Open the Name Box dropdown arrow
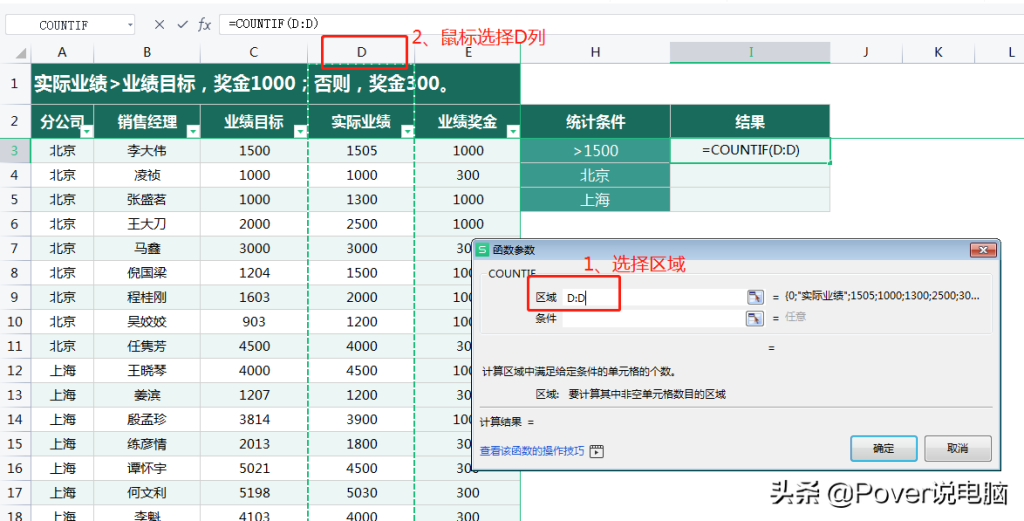This screenshot has height=521, width=1024. pyautogui.click(x=130, y=25)
